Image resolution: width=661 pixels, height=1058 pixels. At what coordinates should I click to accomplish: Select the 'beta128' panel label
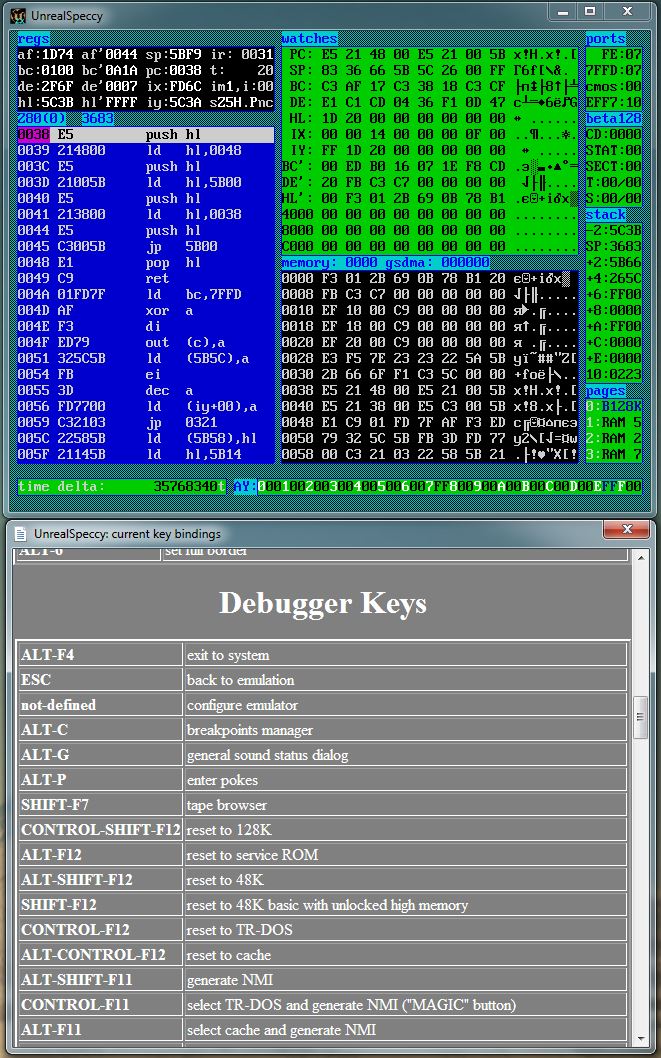tap(614, 118)
